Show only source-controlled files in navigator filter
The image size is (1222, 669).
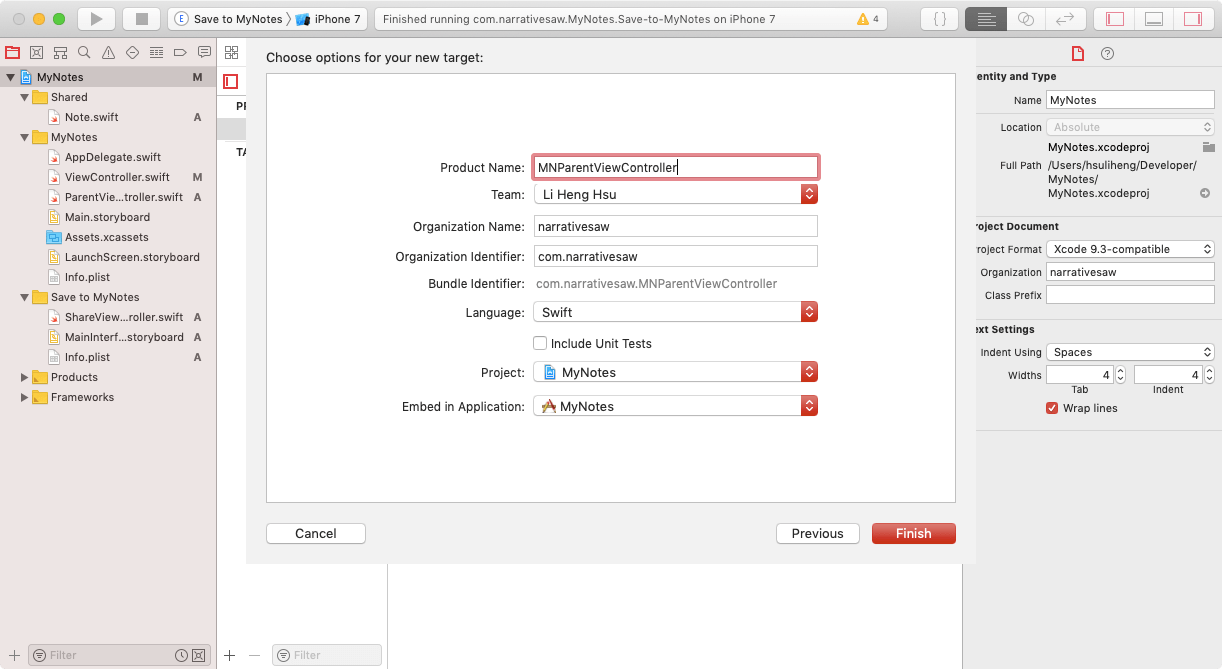pyautogui.click(x=198, y=655)
